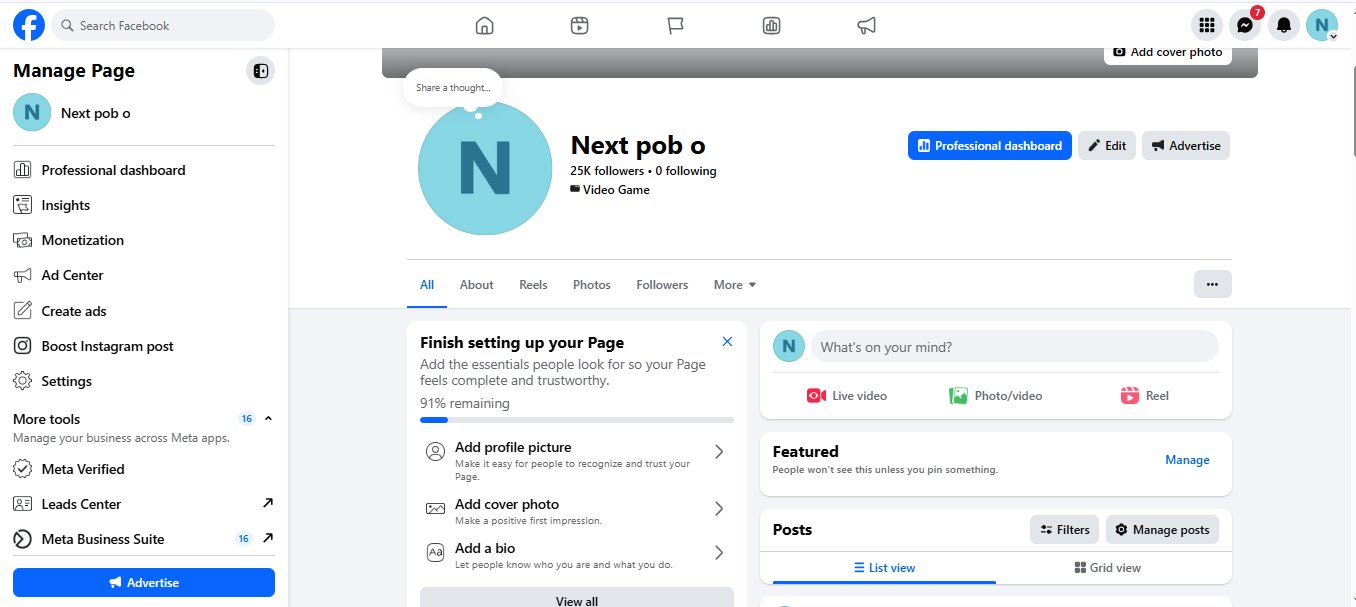Open Meta Business Suite in sidebar
The width and height of the screenshot is (1356, 607).
tap(143, 539)
